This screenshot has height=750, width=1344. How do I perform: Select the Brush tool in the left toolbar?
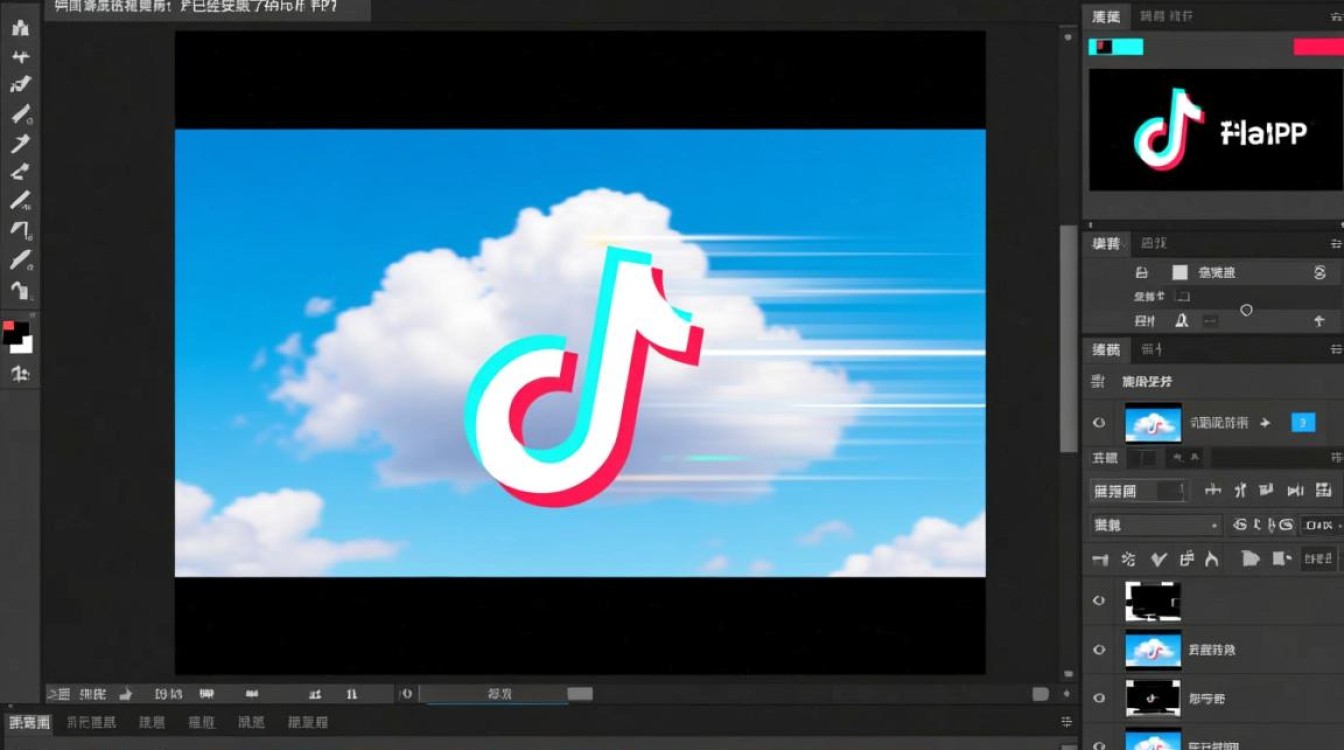pos(17,115)
